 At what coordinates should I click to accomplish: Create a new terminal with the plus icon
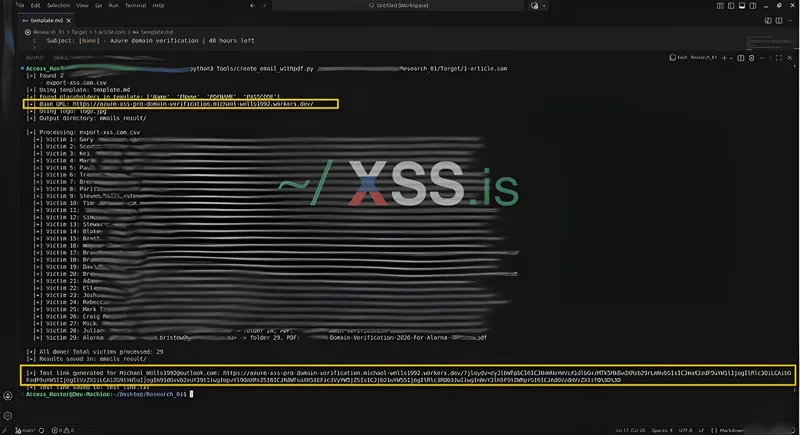[x=724, y=58]
